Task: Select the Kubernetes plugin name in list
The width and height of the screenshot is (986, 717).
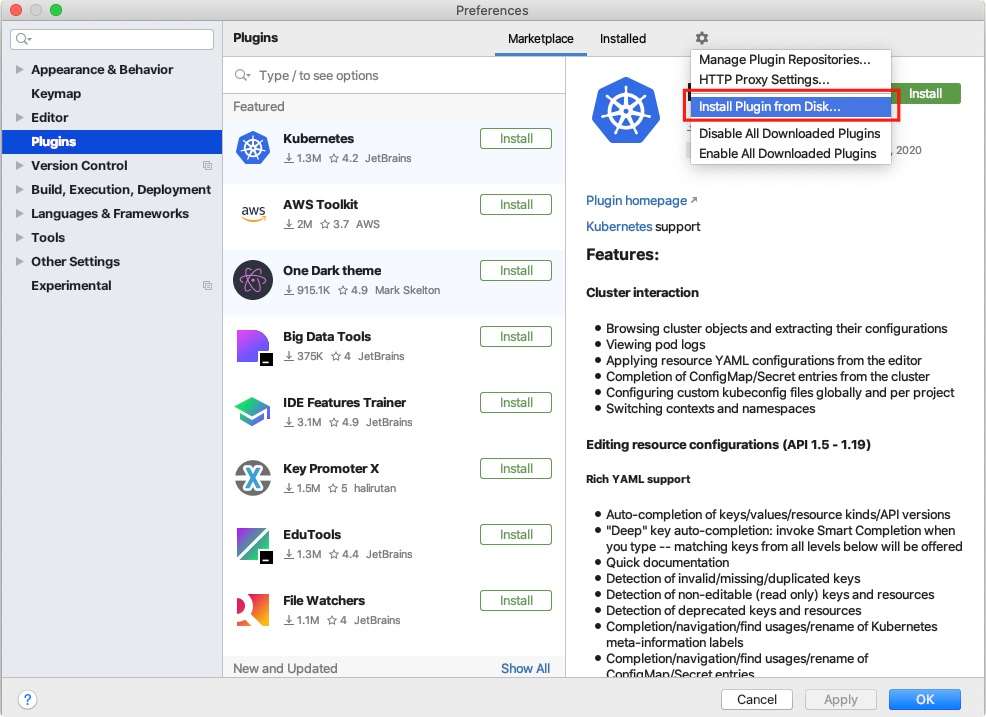Action: tap(318, 138)
